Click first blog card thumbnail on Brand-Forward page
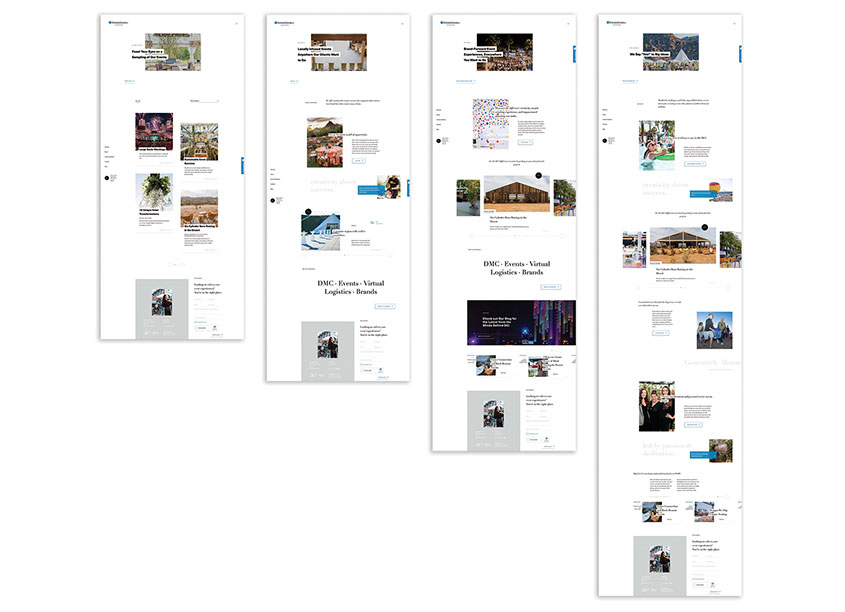This screenshot has width=845, height=612. [x=486, y=365]
